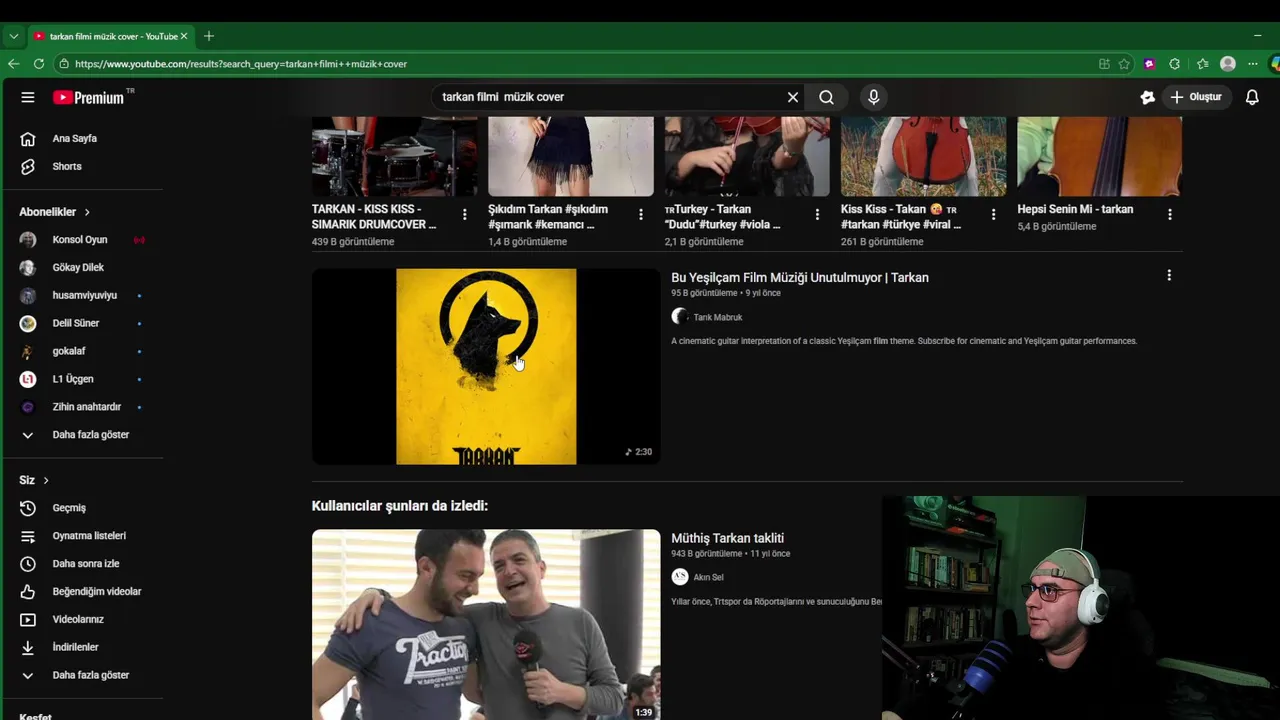Click the browser address bar URL
This screenshot has width=1280, height=720.
click(x=241, y=64)
